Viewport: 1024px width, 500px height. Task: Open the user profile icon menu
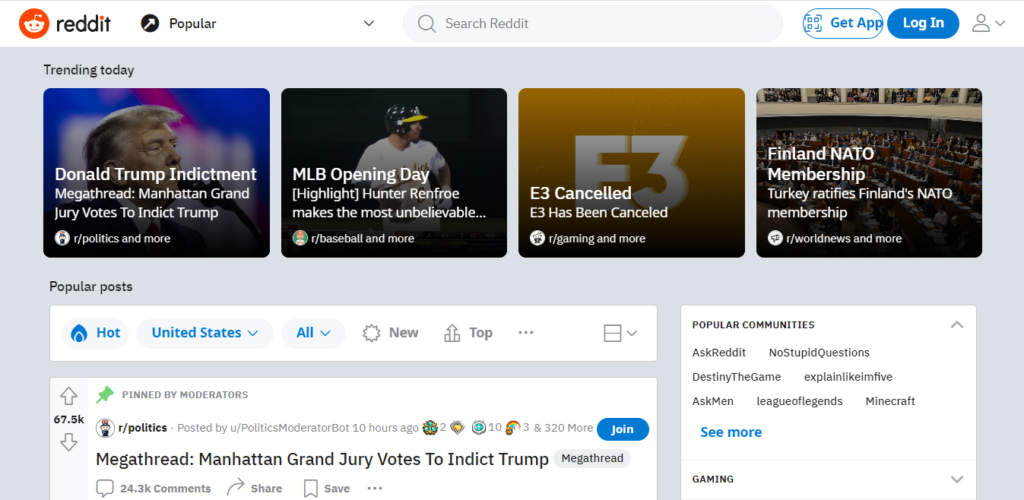pyautogui.click(x=981, y=23)
